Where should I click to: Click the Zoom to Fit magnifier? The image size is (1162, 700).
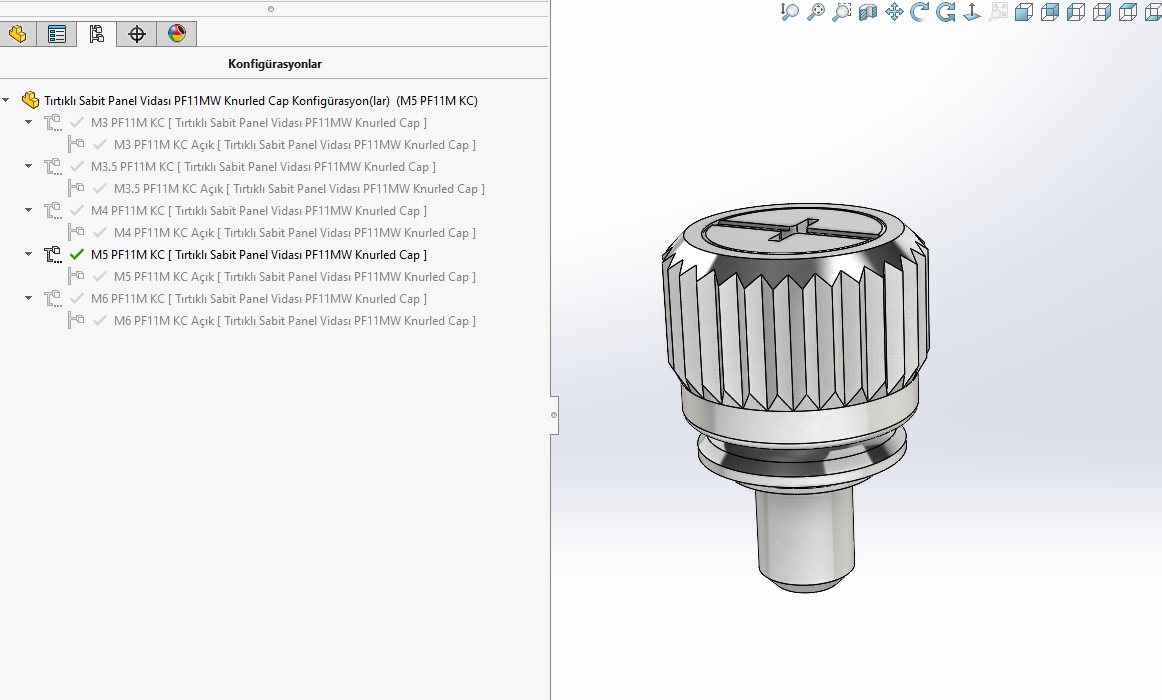pos(816,12)
